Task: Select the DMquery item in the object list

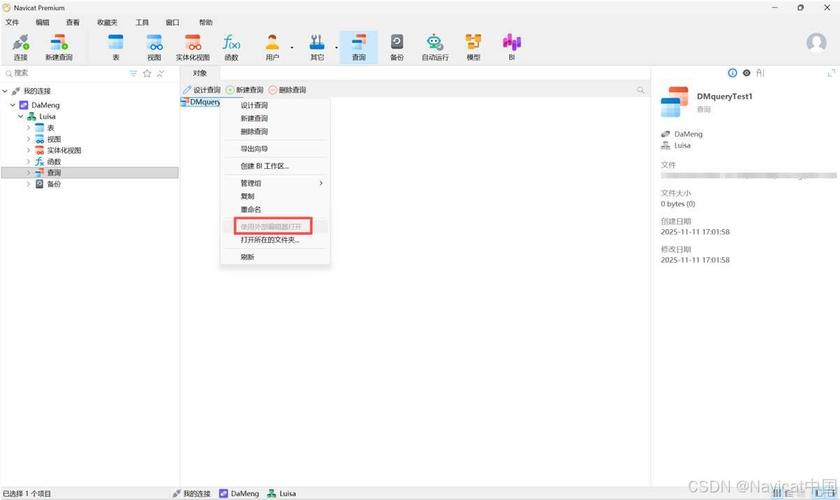Action: (x=201, y=102)
